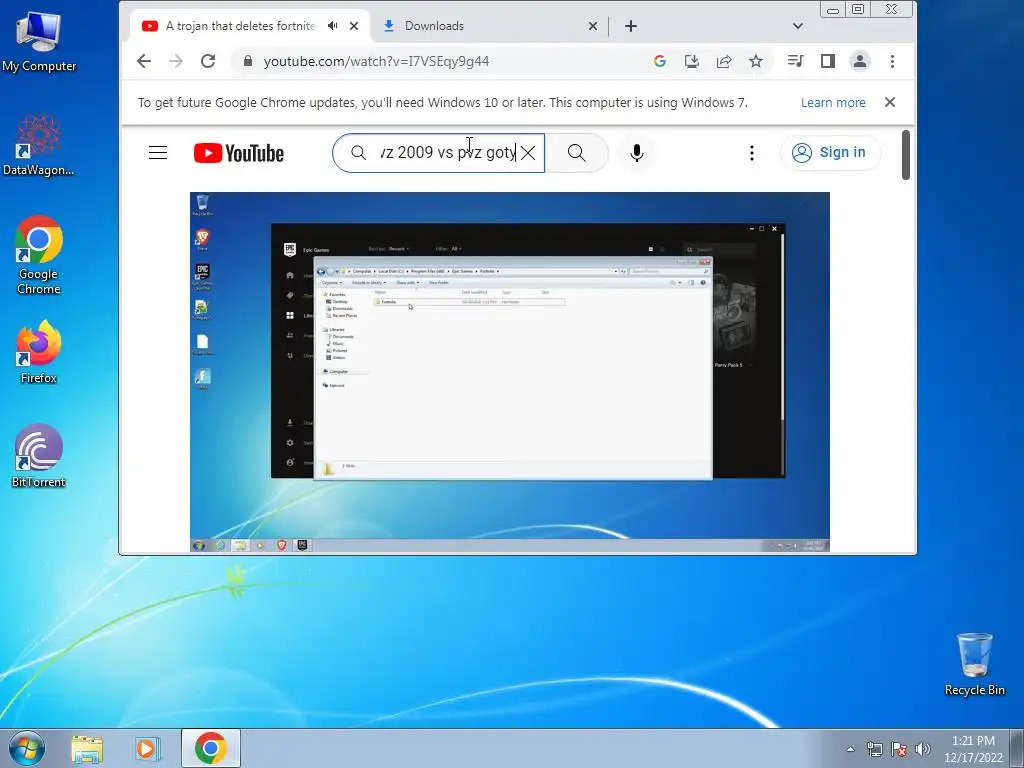Bookmark this page with the star
Screen dimensions: 1024x768
click(756, 61)
